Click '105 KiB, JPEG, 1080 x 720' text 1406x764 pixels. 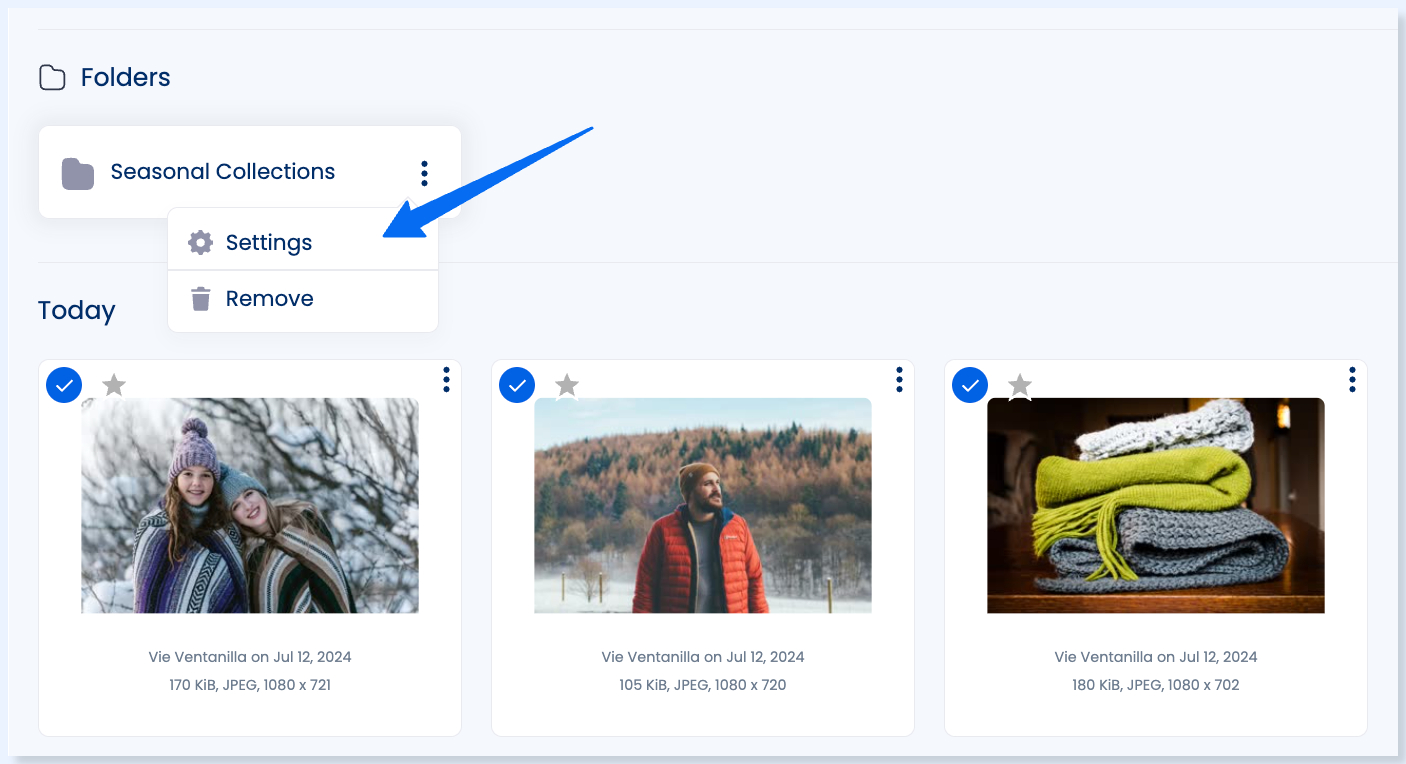coord(703,685)
